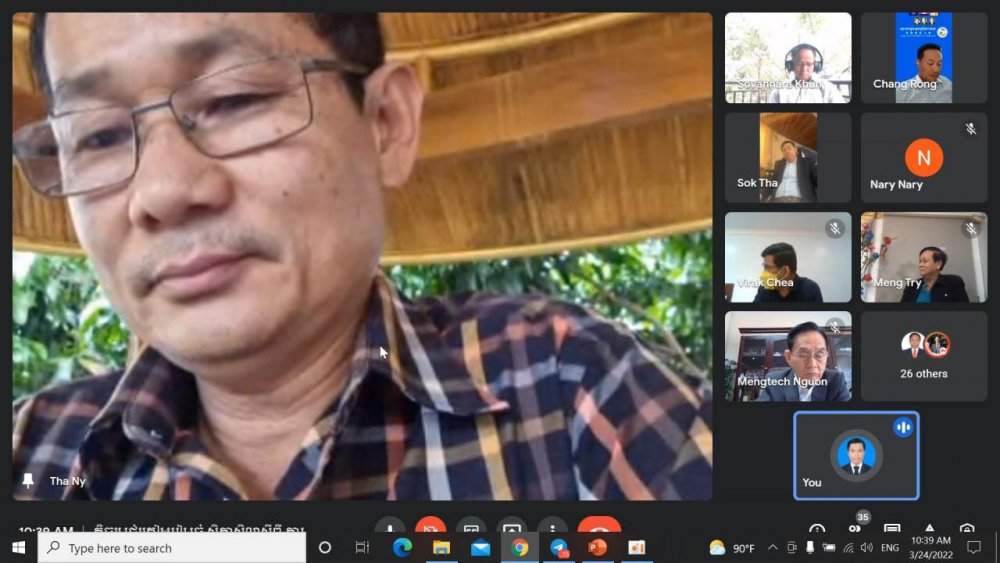Turn on the camera using red button
This screenshot has height=563, width=1000.
coord(431,529)
